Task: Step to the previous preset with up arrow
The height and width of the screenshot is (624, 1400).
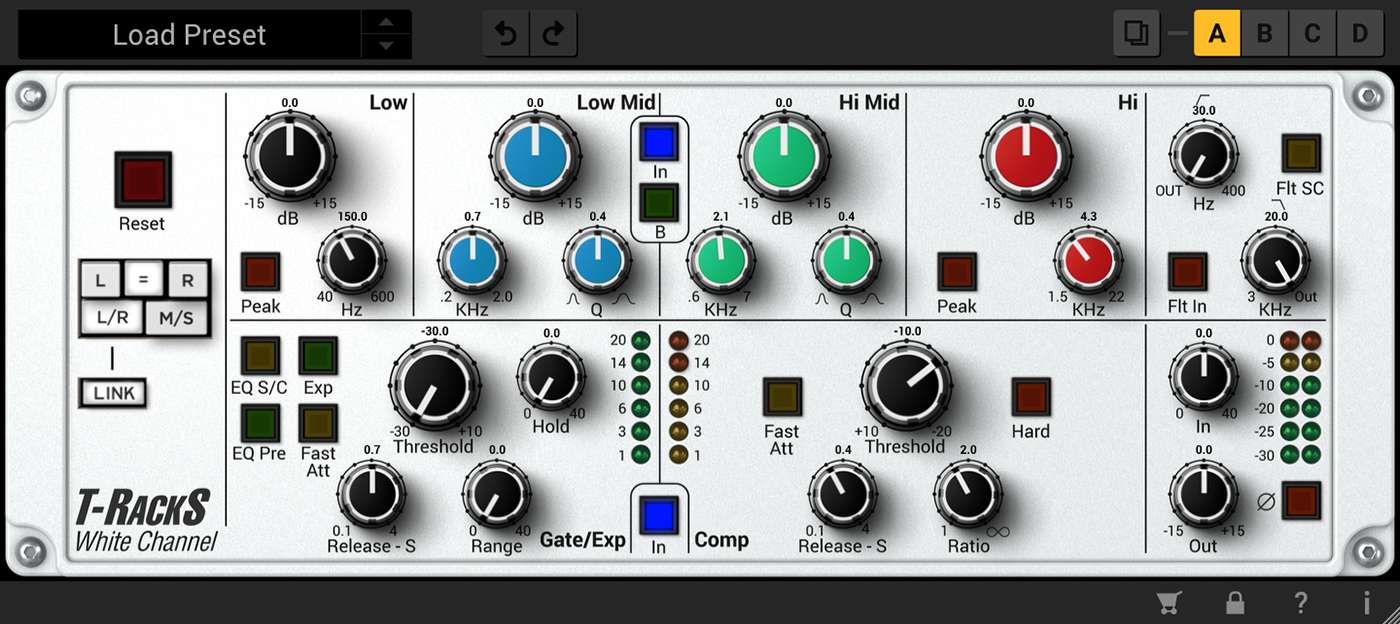Action: click(x=385, y=23)
